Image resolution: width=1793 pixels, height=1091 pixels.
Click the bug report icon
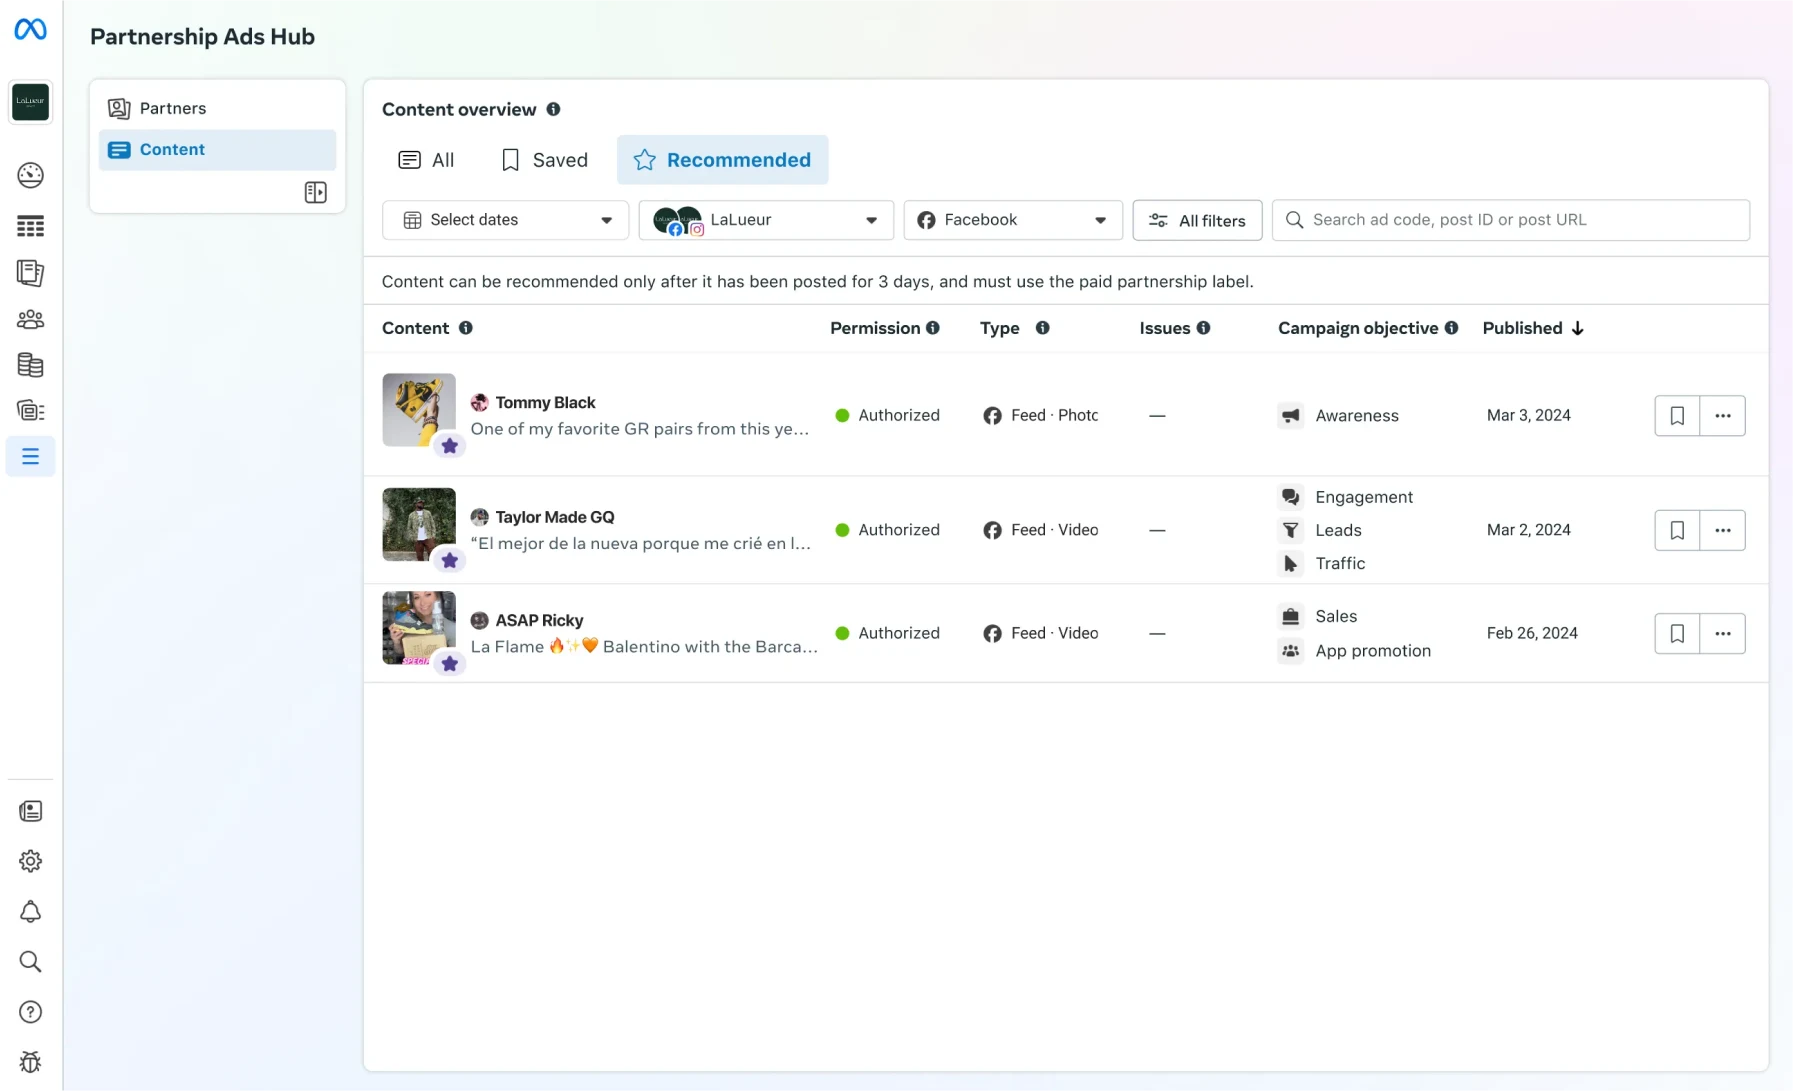pos(30,1062)
